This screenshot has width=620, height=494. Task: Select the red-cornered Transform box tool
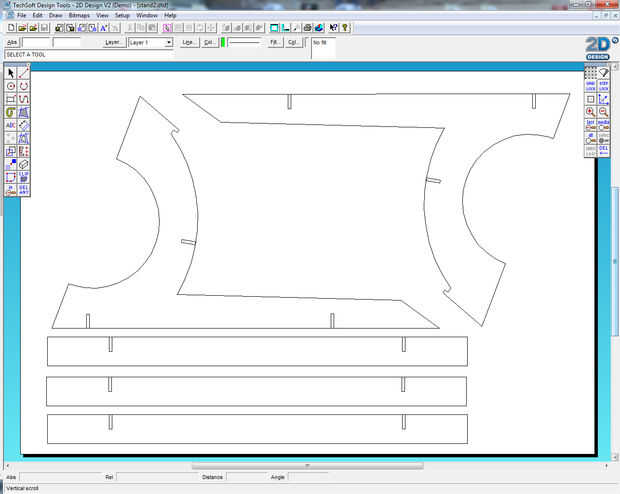click(11, 177)
